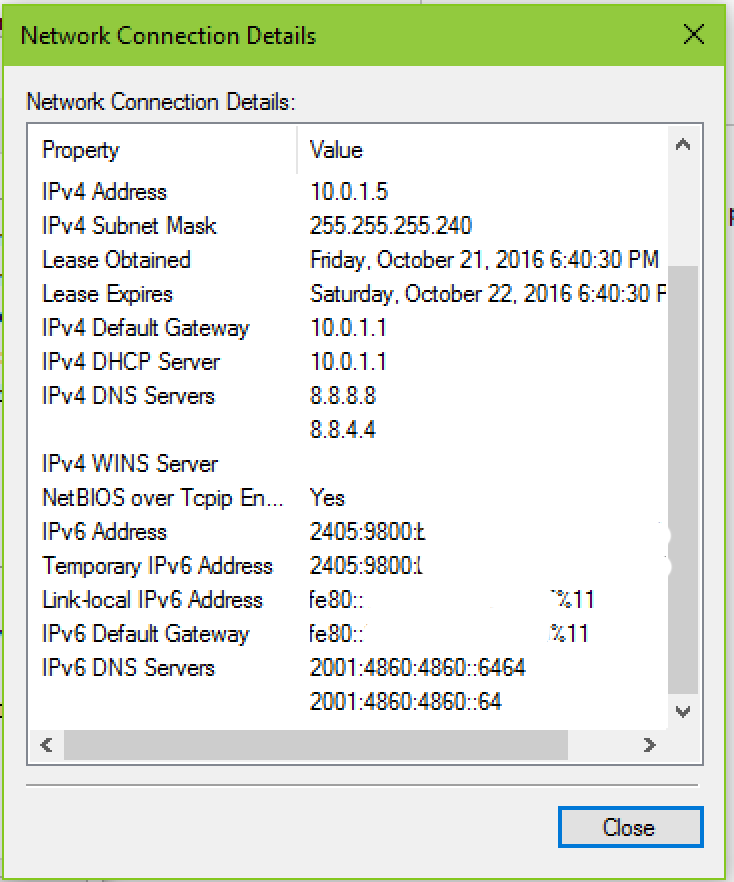Click the horizontal scrollbar thumb
This screenshot has height=882, width=734.
(316, 745)
